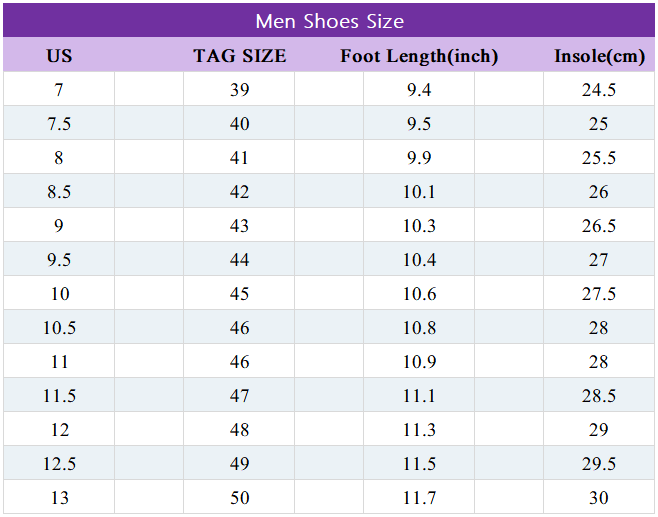Select the foot length 9.4 cell

coord(419,90)
